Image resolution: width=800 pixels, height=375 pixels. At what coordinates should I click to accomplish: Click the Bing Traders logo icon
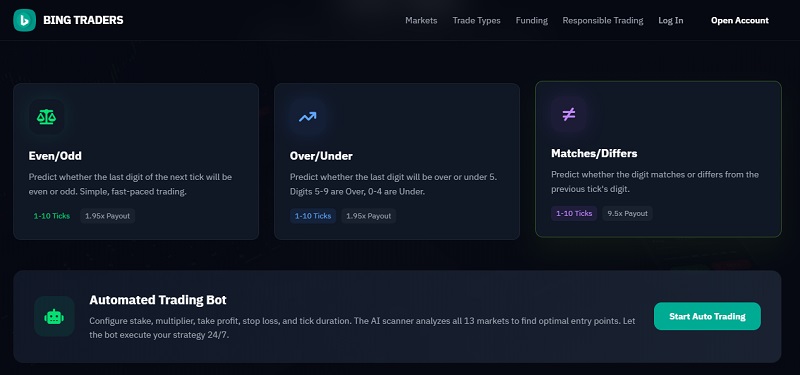point(24,20)
